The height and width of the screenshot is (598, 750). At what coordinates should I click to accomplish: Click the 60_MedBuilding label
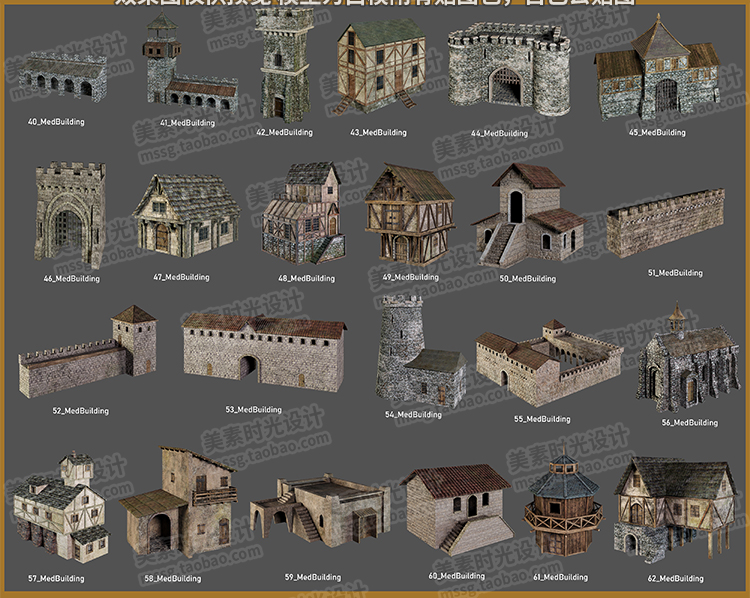[457, 576]
